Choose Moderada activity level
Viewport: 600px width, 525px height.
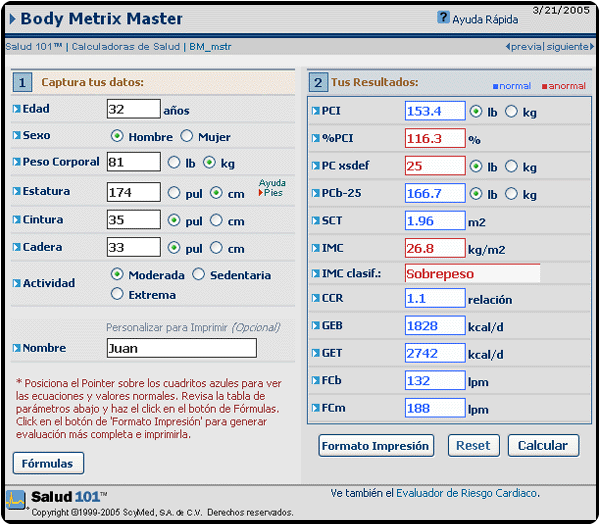(117, 274)
